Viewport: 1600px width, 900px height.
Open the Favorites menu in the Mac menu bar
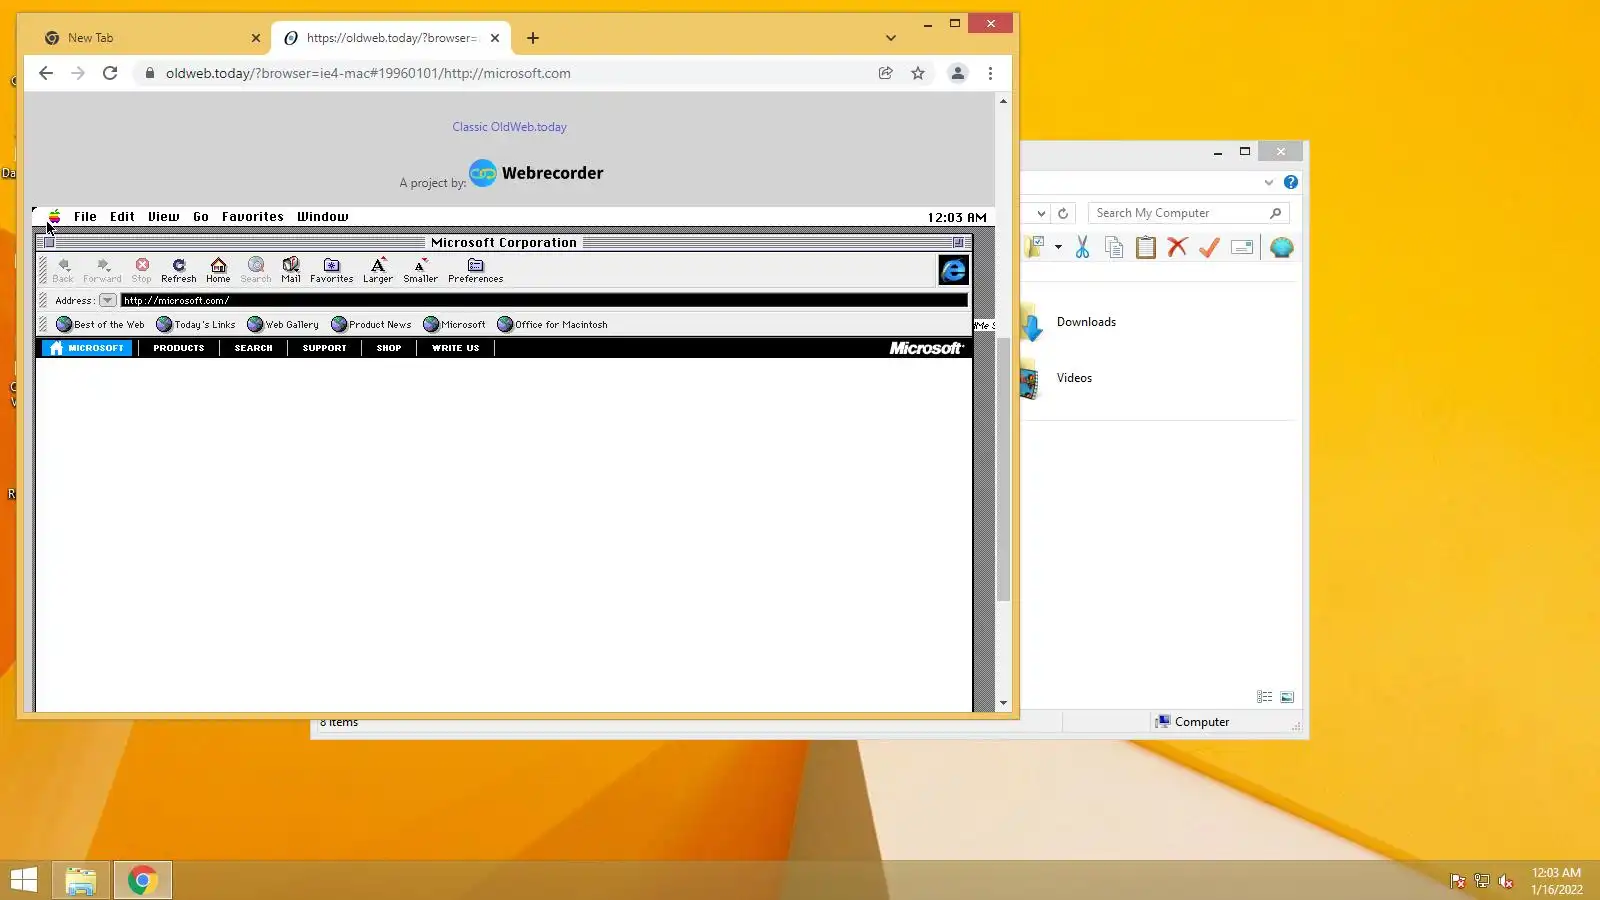coord(253,217)
